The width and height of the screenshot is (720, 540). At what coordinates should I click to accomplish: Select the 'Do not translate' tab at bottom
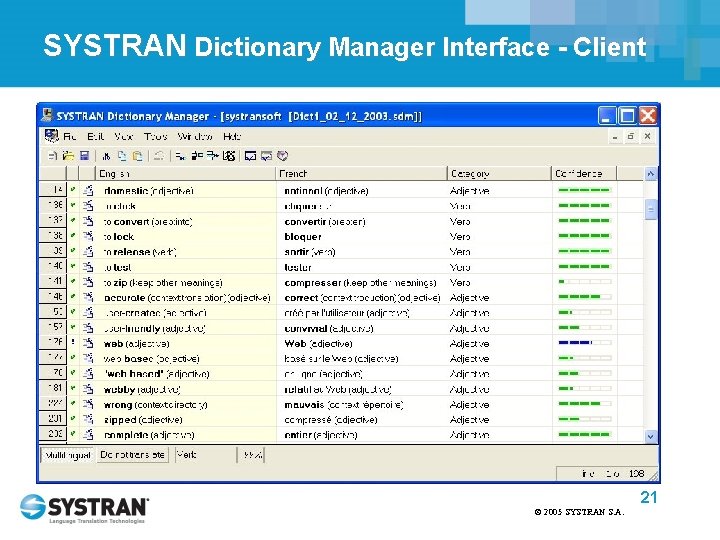coord(133,455)
